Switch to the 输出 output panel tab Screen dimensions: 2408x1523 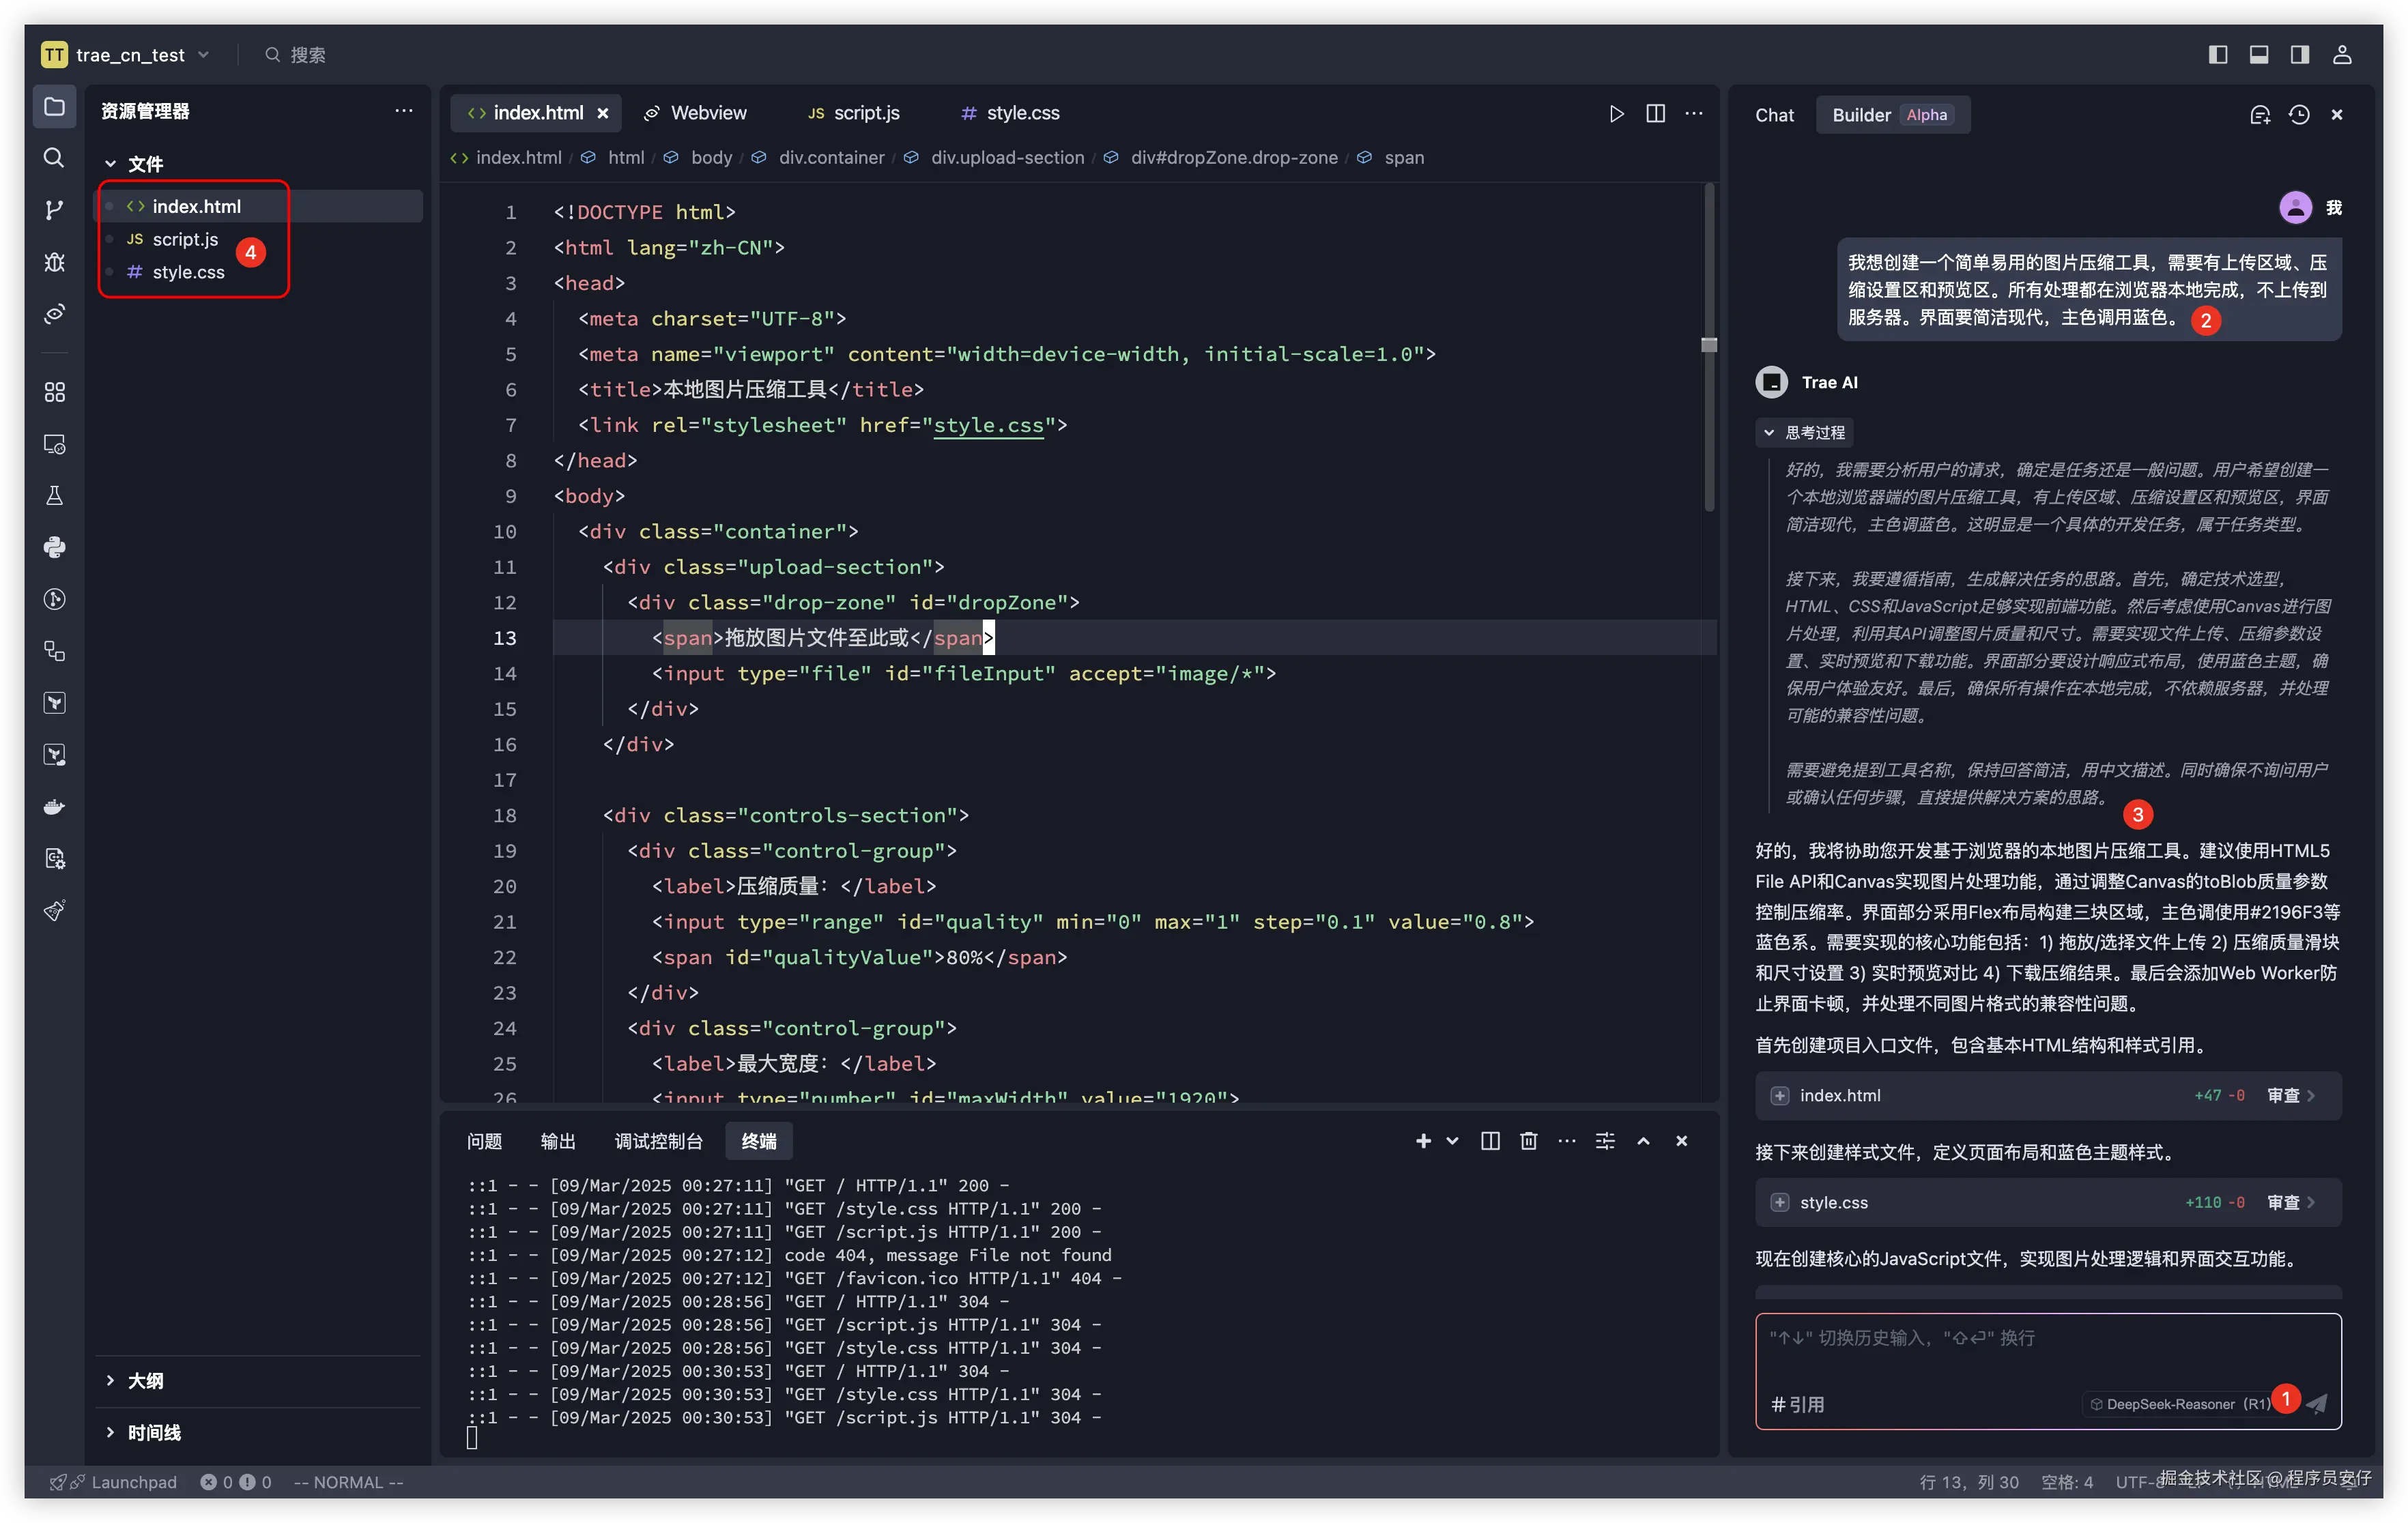558,1141
